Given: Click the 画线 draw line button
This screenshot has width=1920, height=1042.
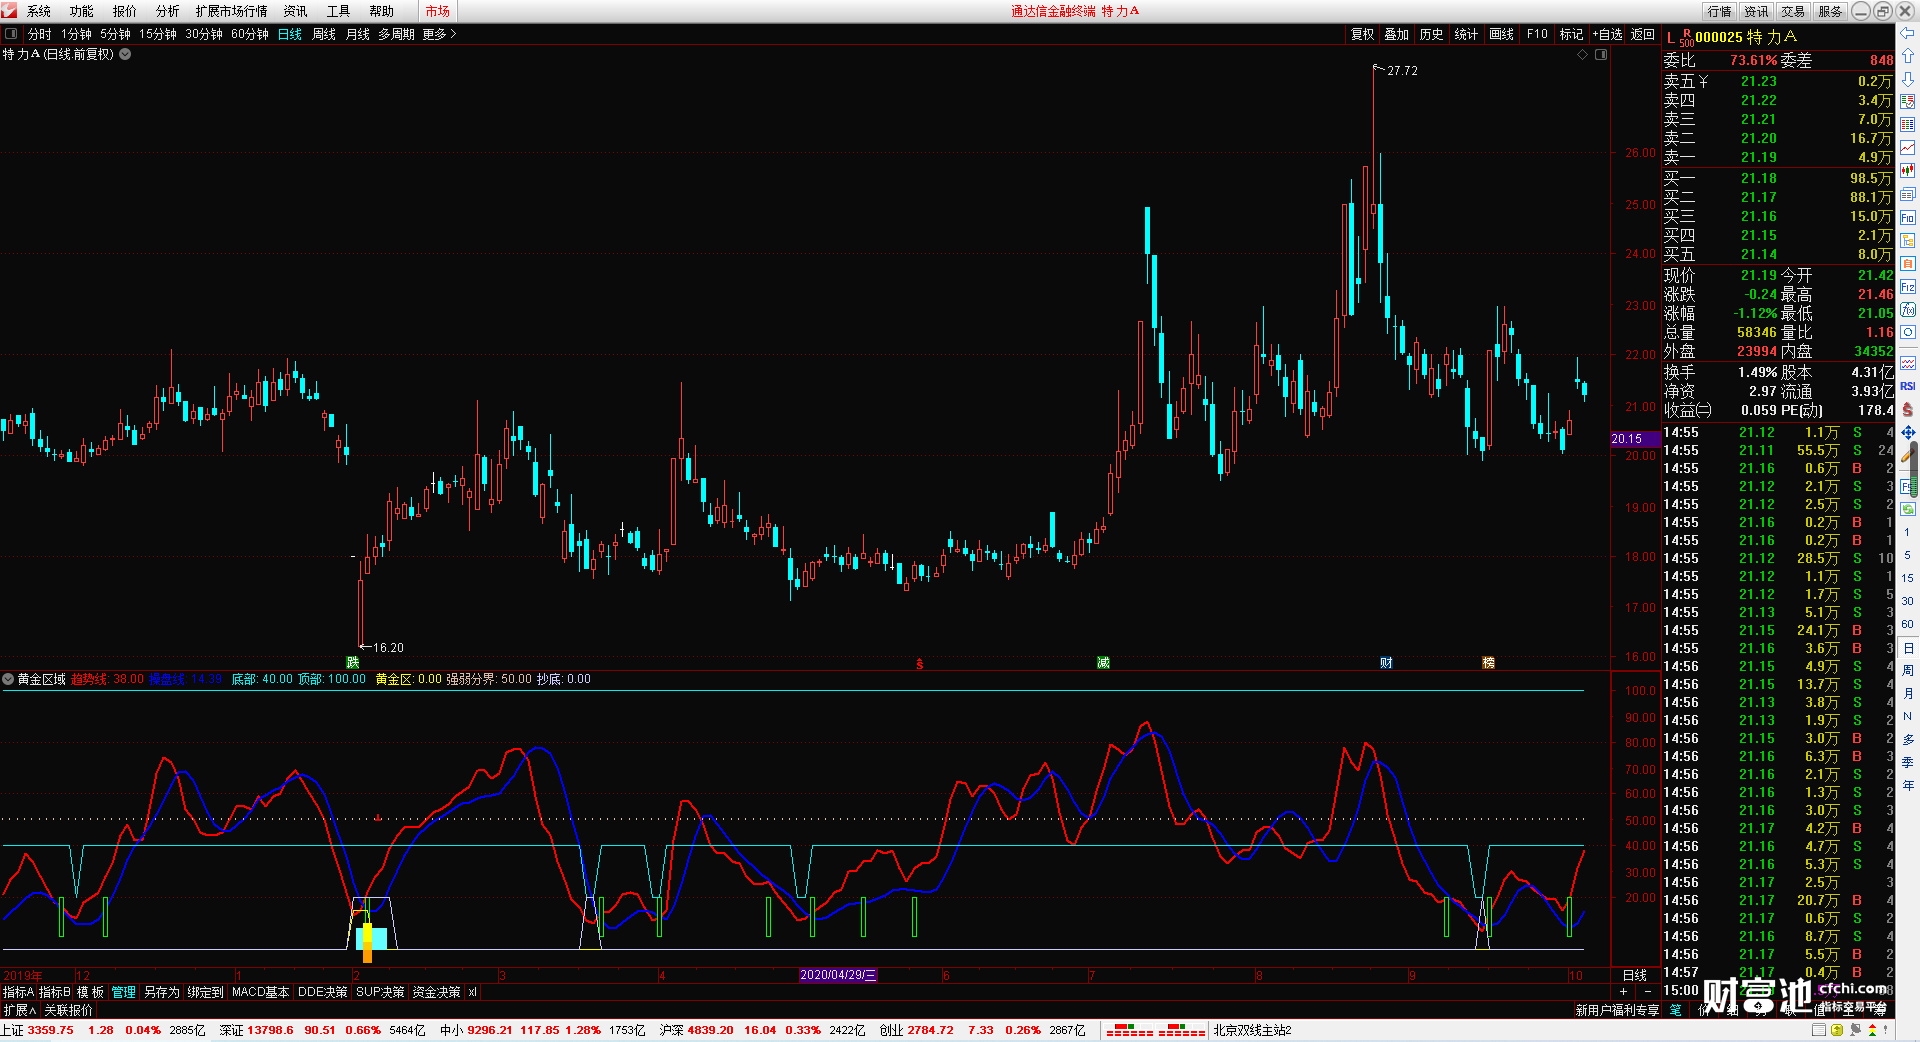Looking at the screenshot, I should click(x=1502, y=34).
